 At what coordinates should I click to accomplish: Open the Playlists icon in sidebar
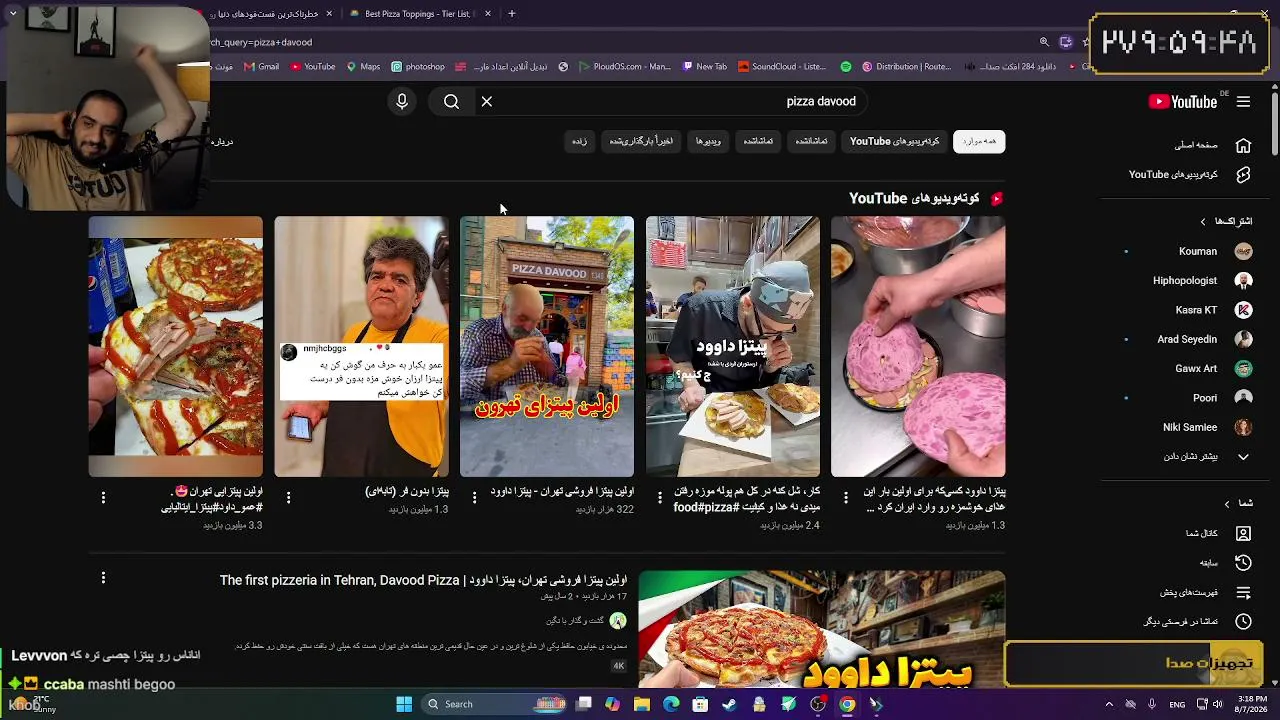coord(1243,592)
